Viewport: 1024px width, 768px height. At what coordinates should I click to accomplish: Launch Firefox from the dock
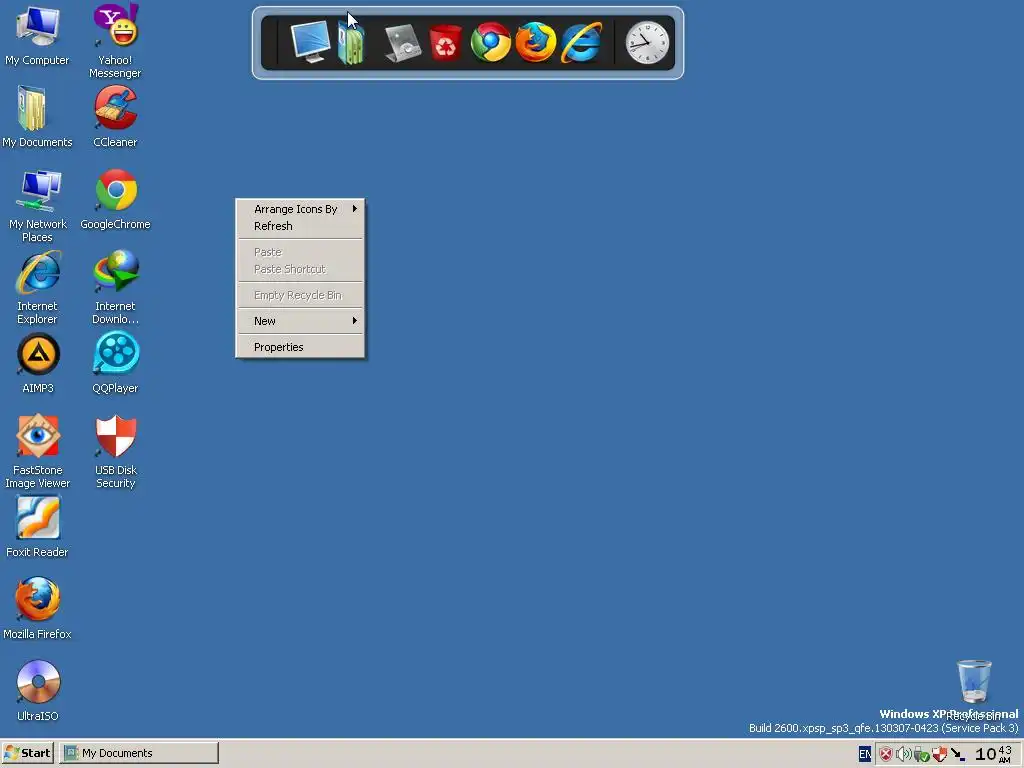[536, 42]
